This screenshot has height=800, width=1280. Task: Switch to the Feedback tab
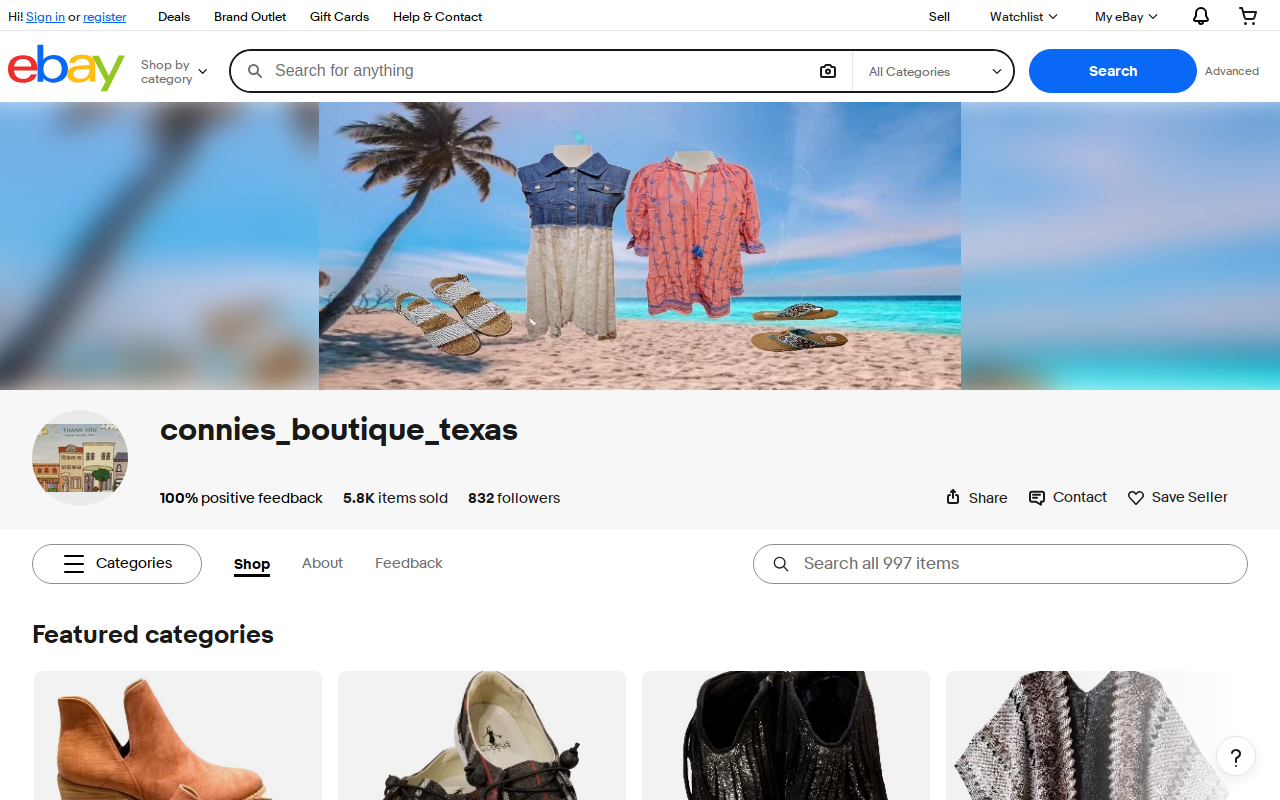pos(408,563)
